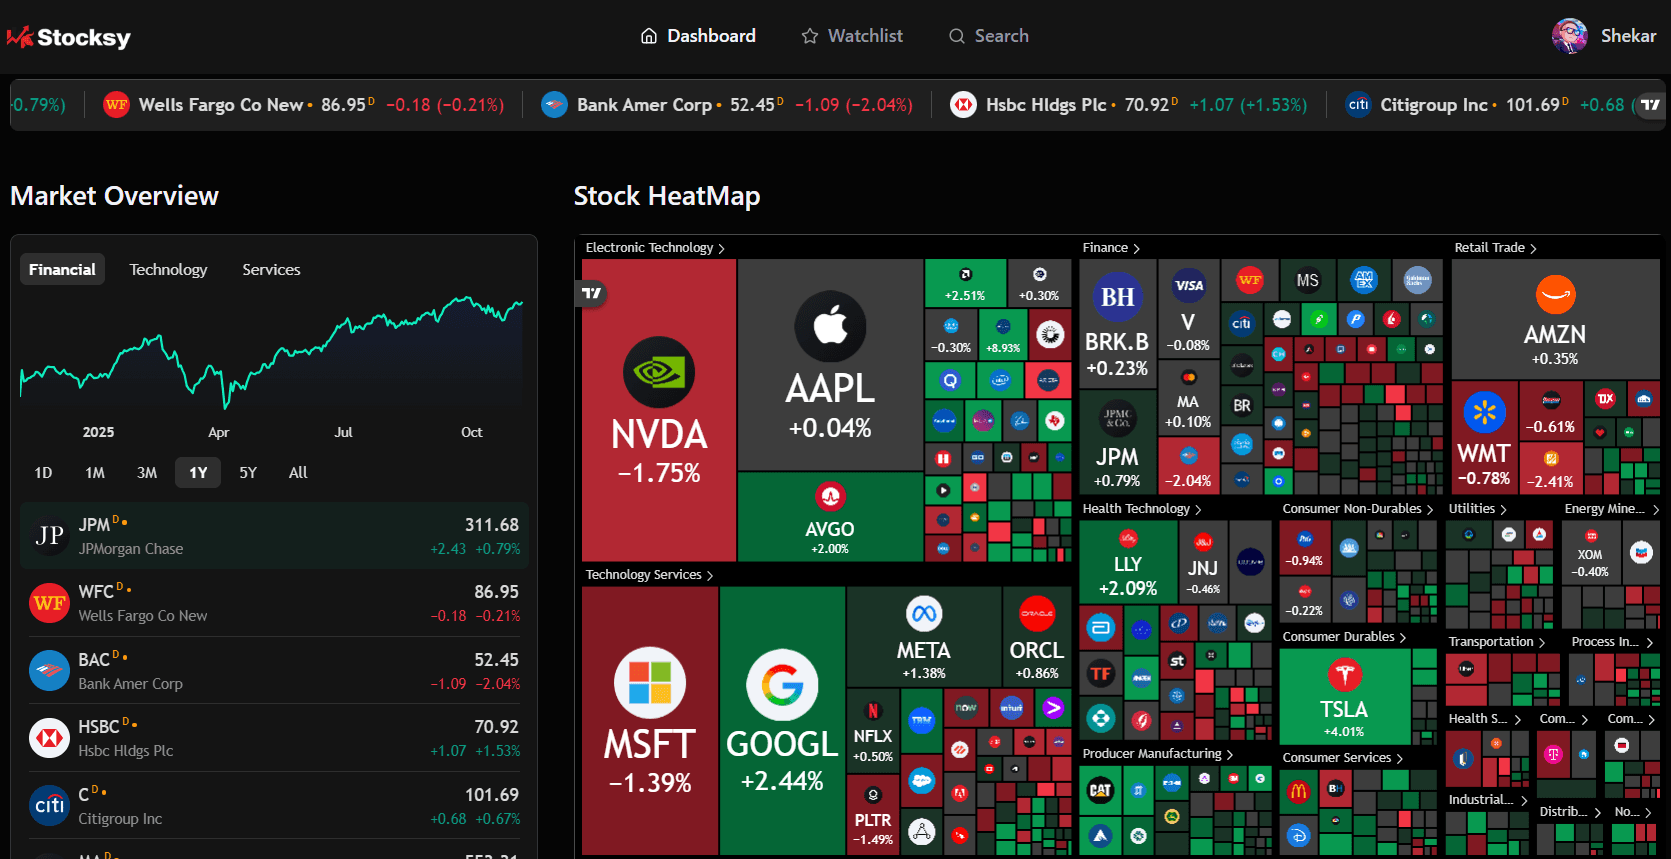Click the NFLX heatmap tile
1671x859 pixels.
873,733
